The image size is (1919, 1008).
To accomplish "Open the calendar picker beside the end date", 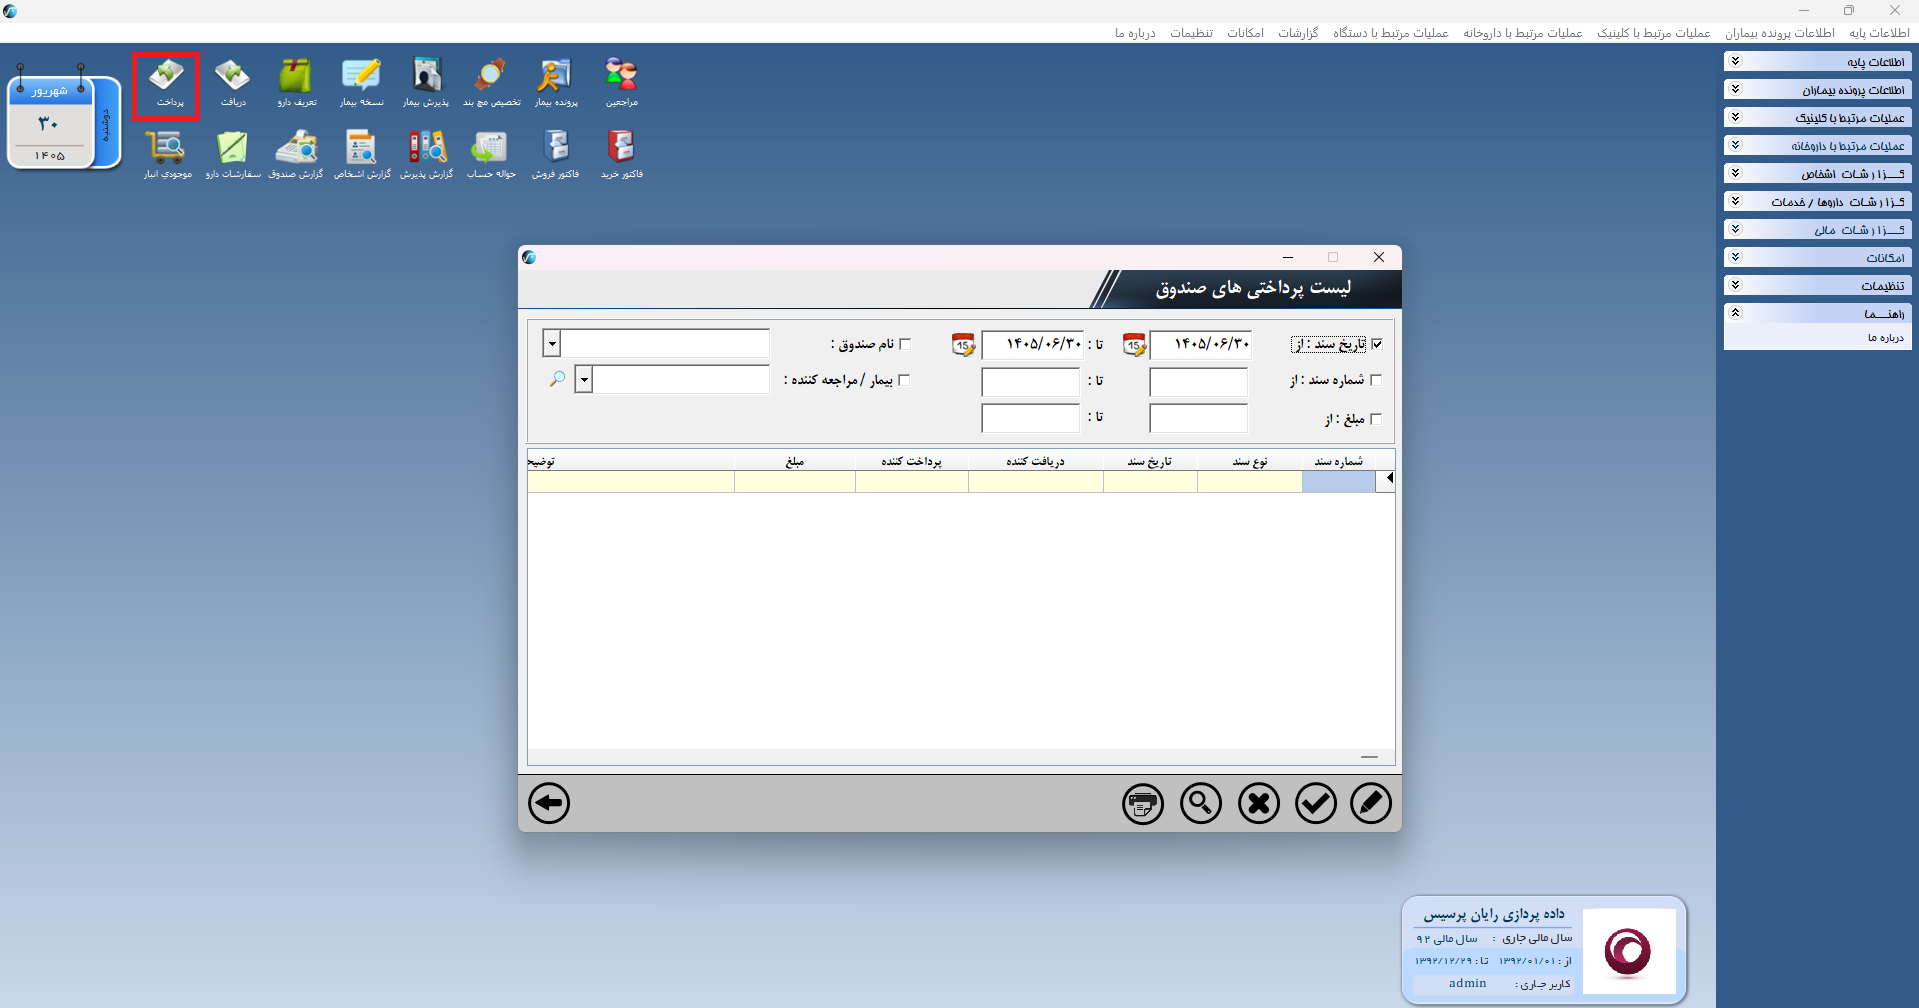I will pyautogui.click(x=963, y=345).
